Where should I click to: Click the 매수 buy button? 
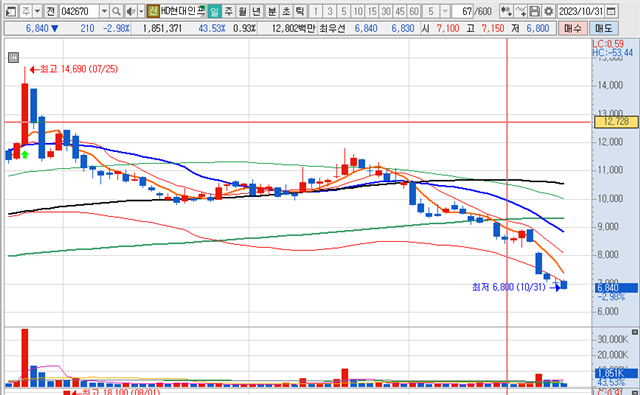click(x=573, y=29)
